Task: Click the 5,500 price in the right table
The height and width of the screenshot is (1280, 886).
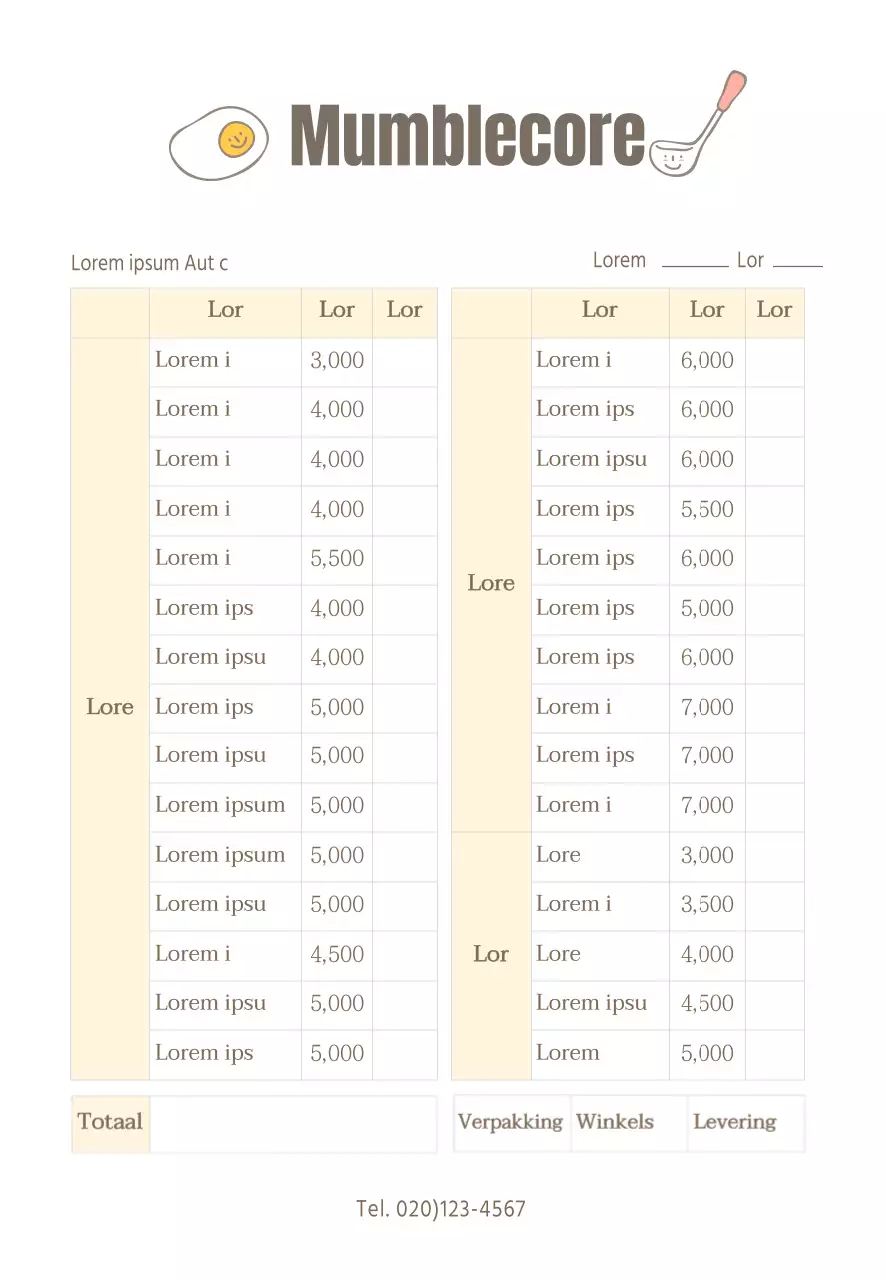Action: 707,510
